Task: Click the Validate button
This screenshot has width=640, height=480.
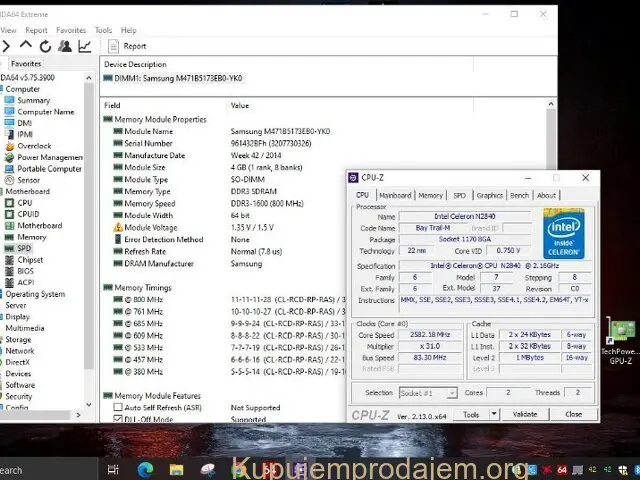Action: [x=525, y=414]
